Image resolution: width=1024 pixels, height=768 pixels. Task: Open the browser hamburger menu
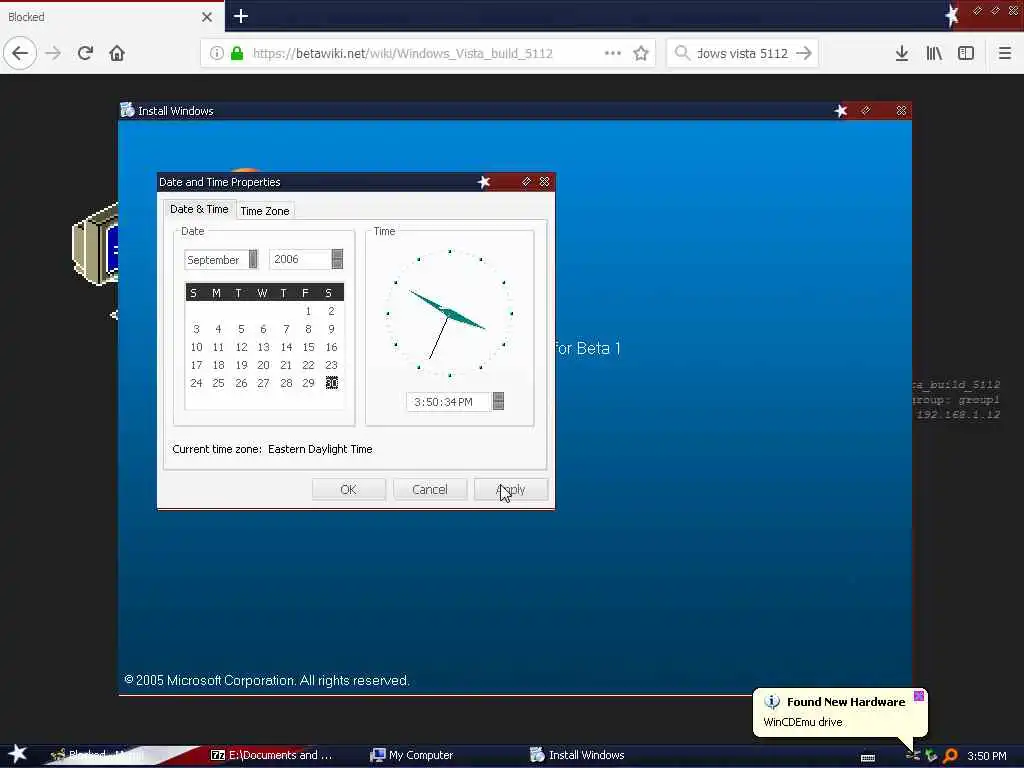coord(1004,53)
